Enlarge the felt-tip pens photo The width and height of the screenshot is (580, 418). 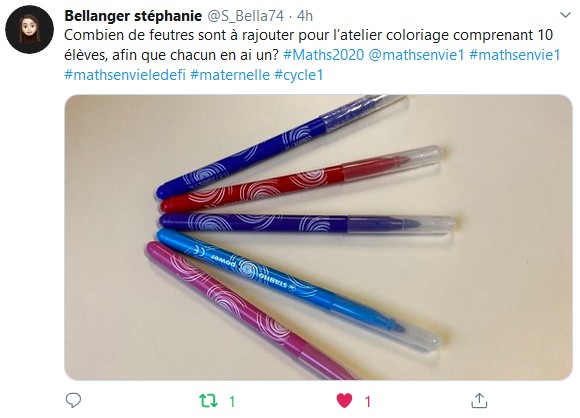pyautogui.click(x=318, y=237)
